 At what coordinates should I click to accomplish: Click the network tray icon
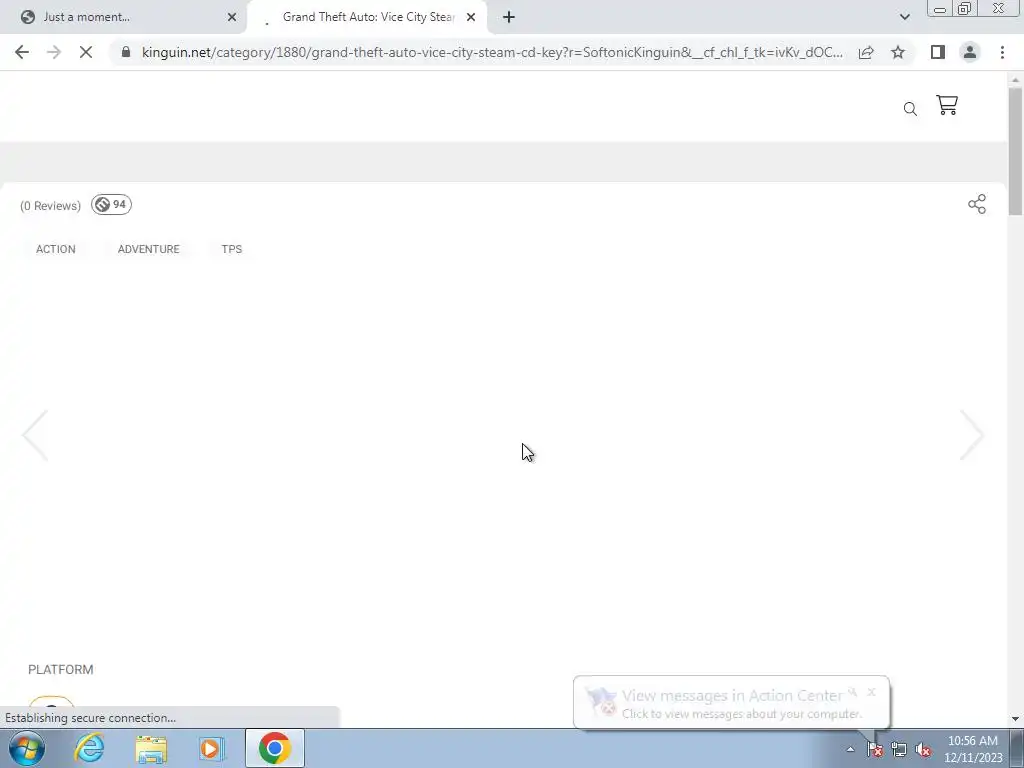pyautogui.click(x=899, y=750)
